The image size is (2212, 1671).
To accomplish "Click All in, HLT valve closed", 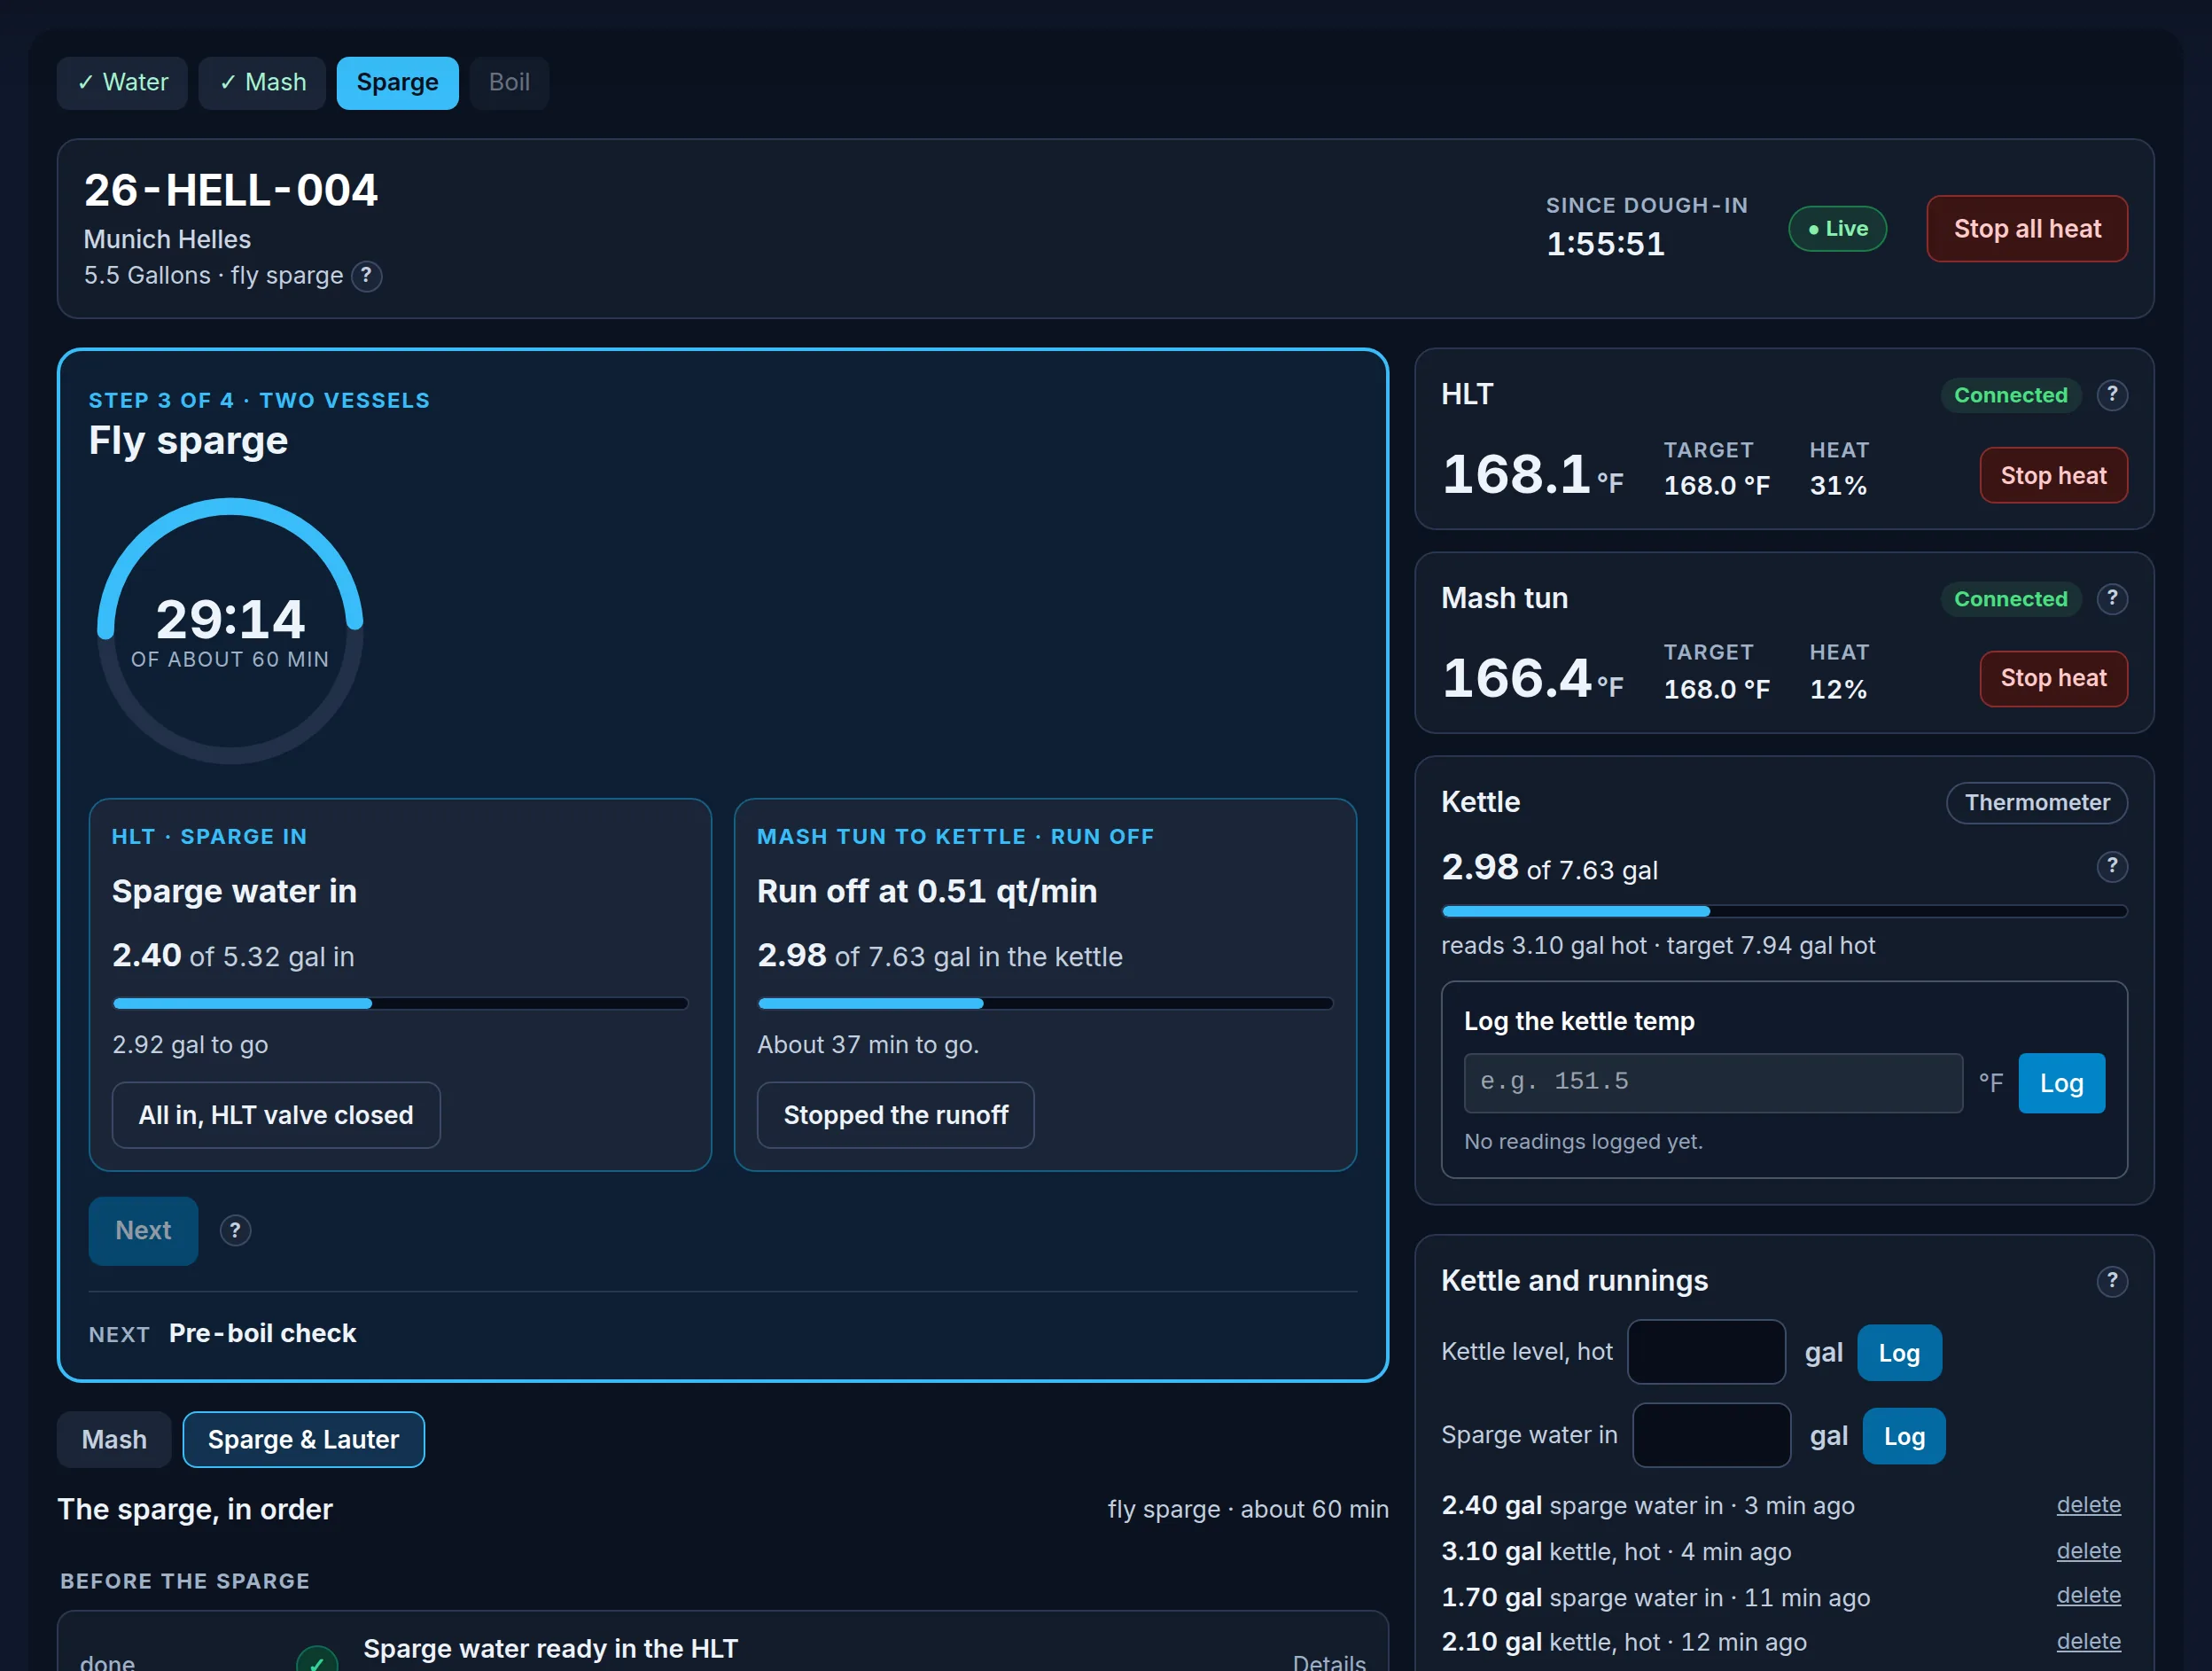I will click(x=276, y=1116).
